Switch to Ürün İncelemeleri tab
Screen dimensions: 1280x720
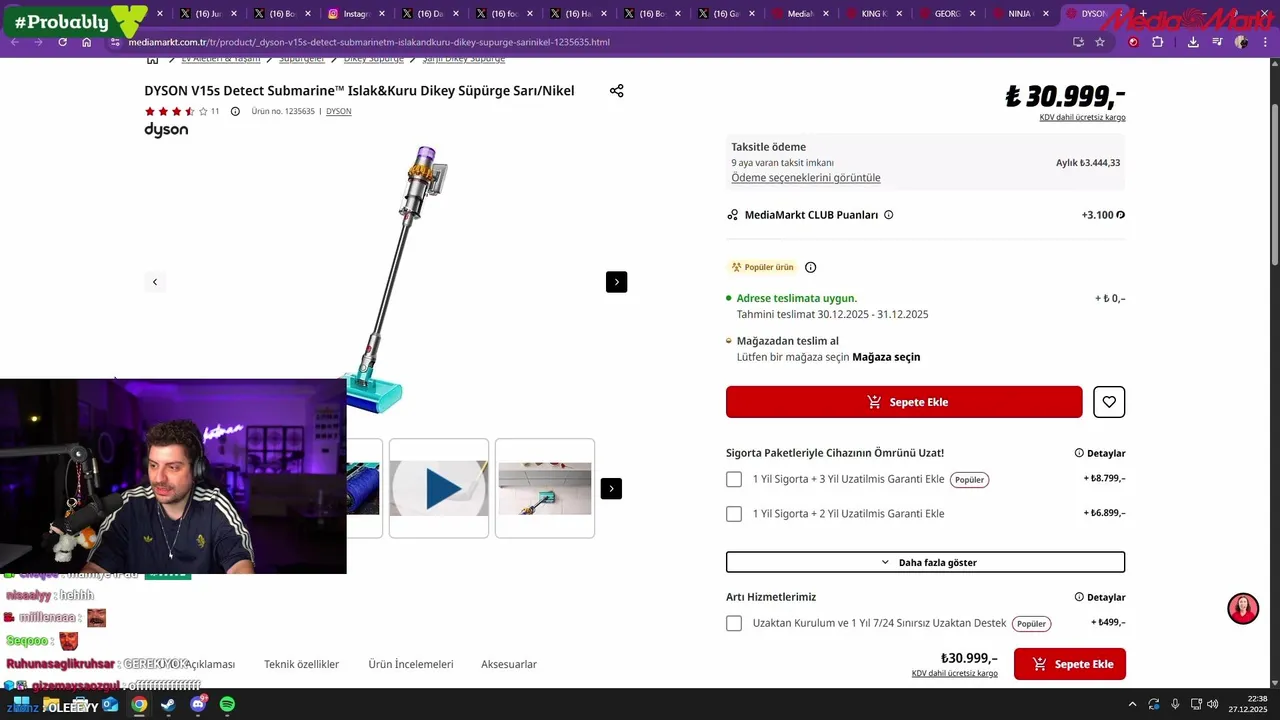[410, 664]
